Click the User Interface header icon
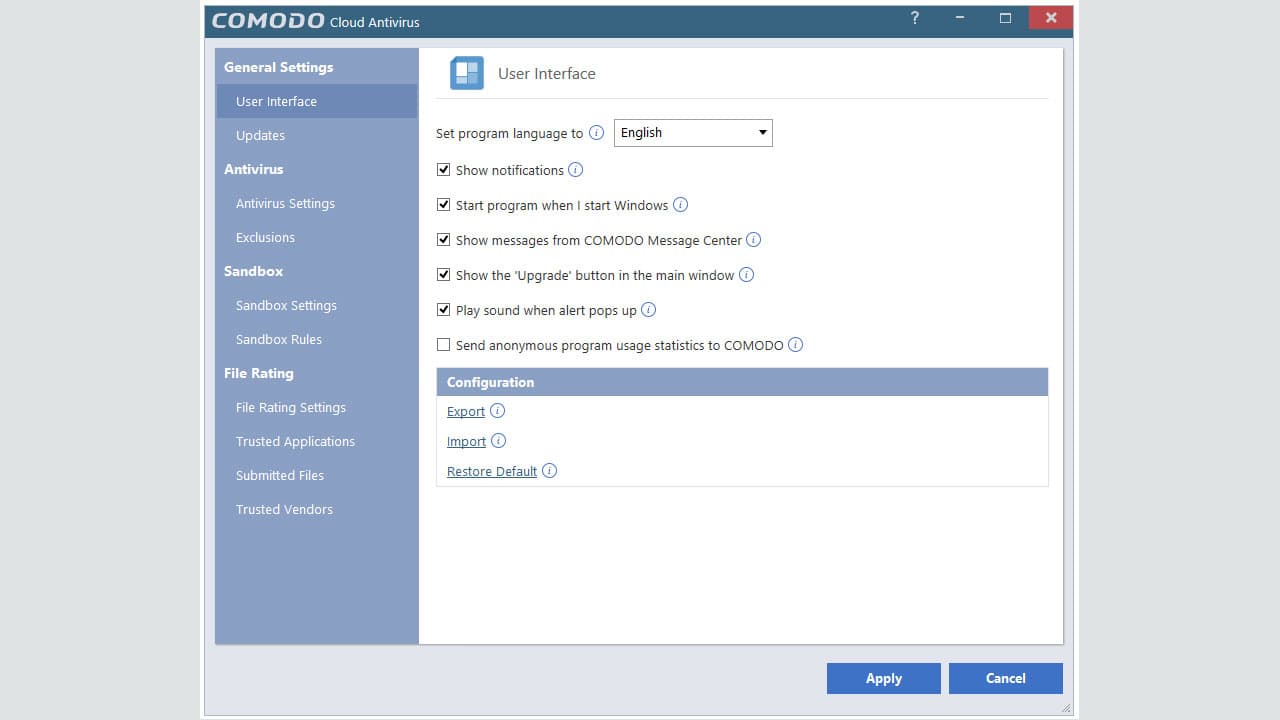The image size is (1280, 720). tap(466, 72)
